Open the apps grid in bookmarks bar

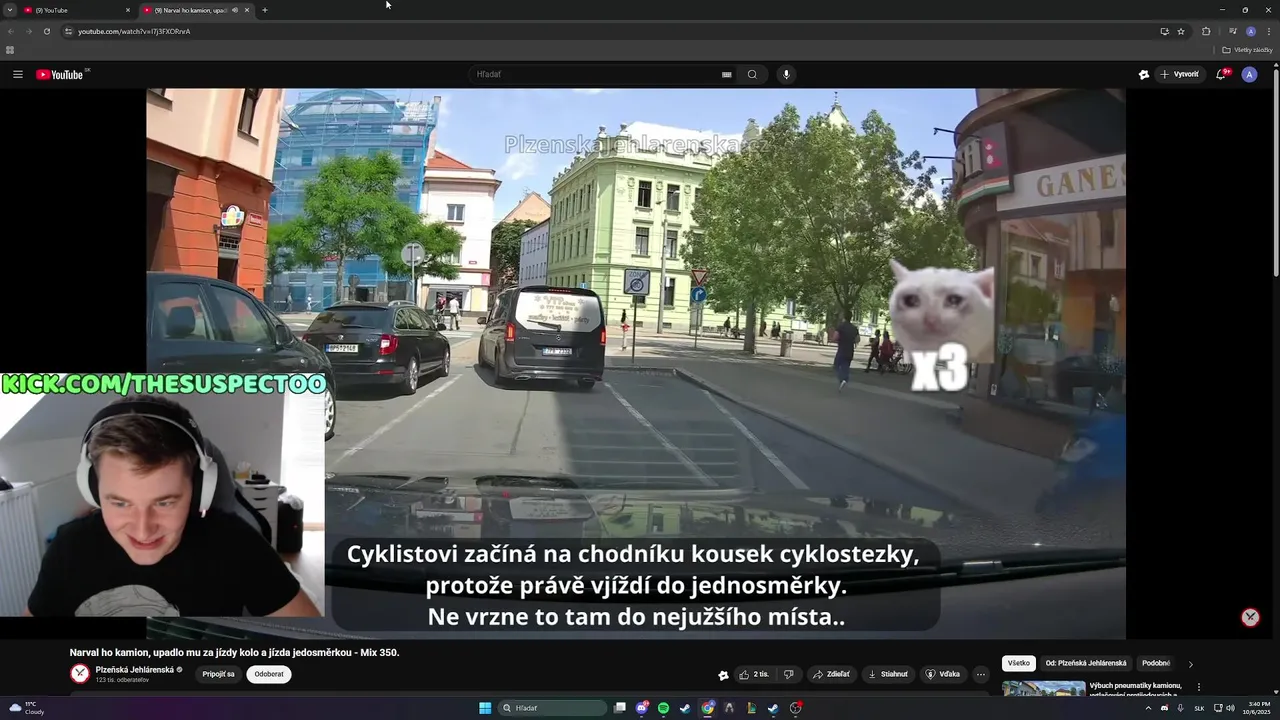10,50
